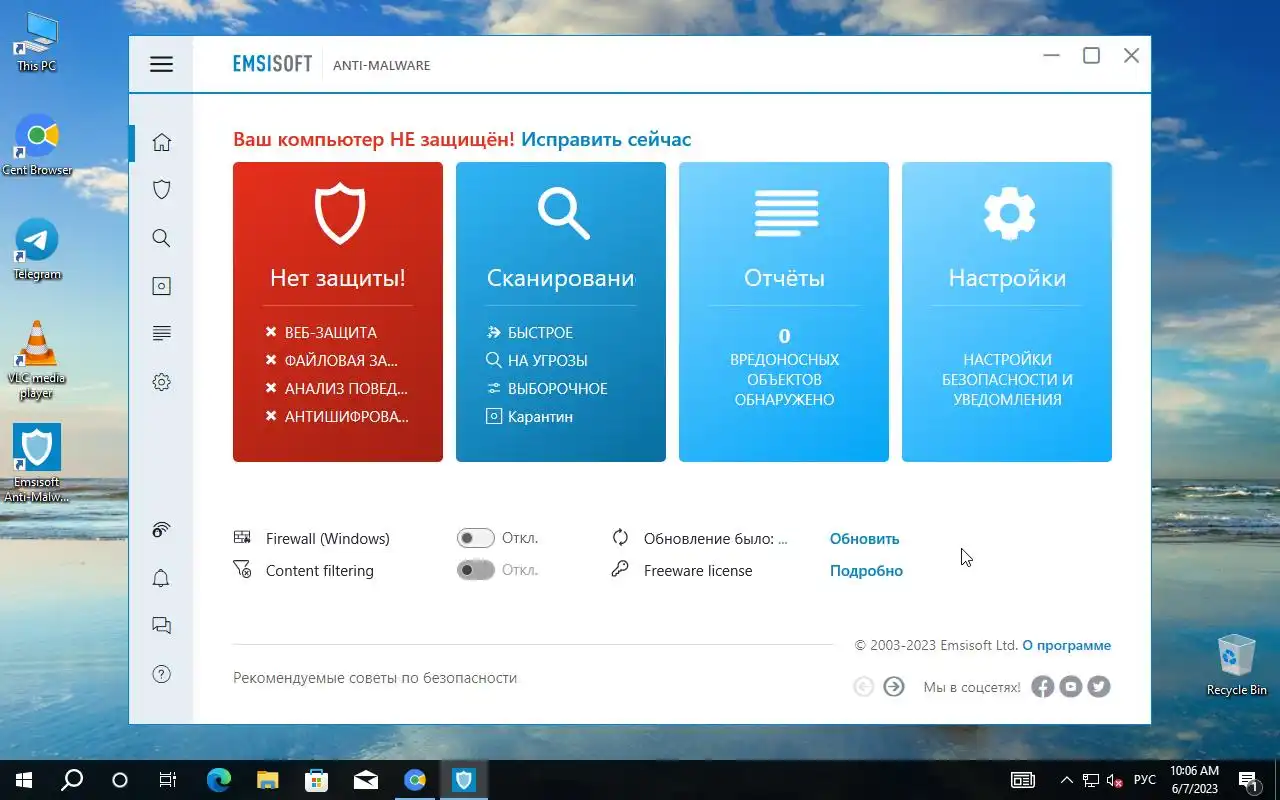Start БЫСТРОЕ quick scan

tap(530, 332)
